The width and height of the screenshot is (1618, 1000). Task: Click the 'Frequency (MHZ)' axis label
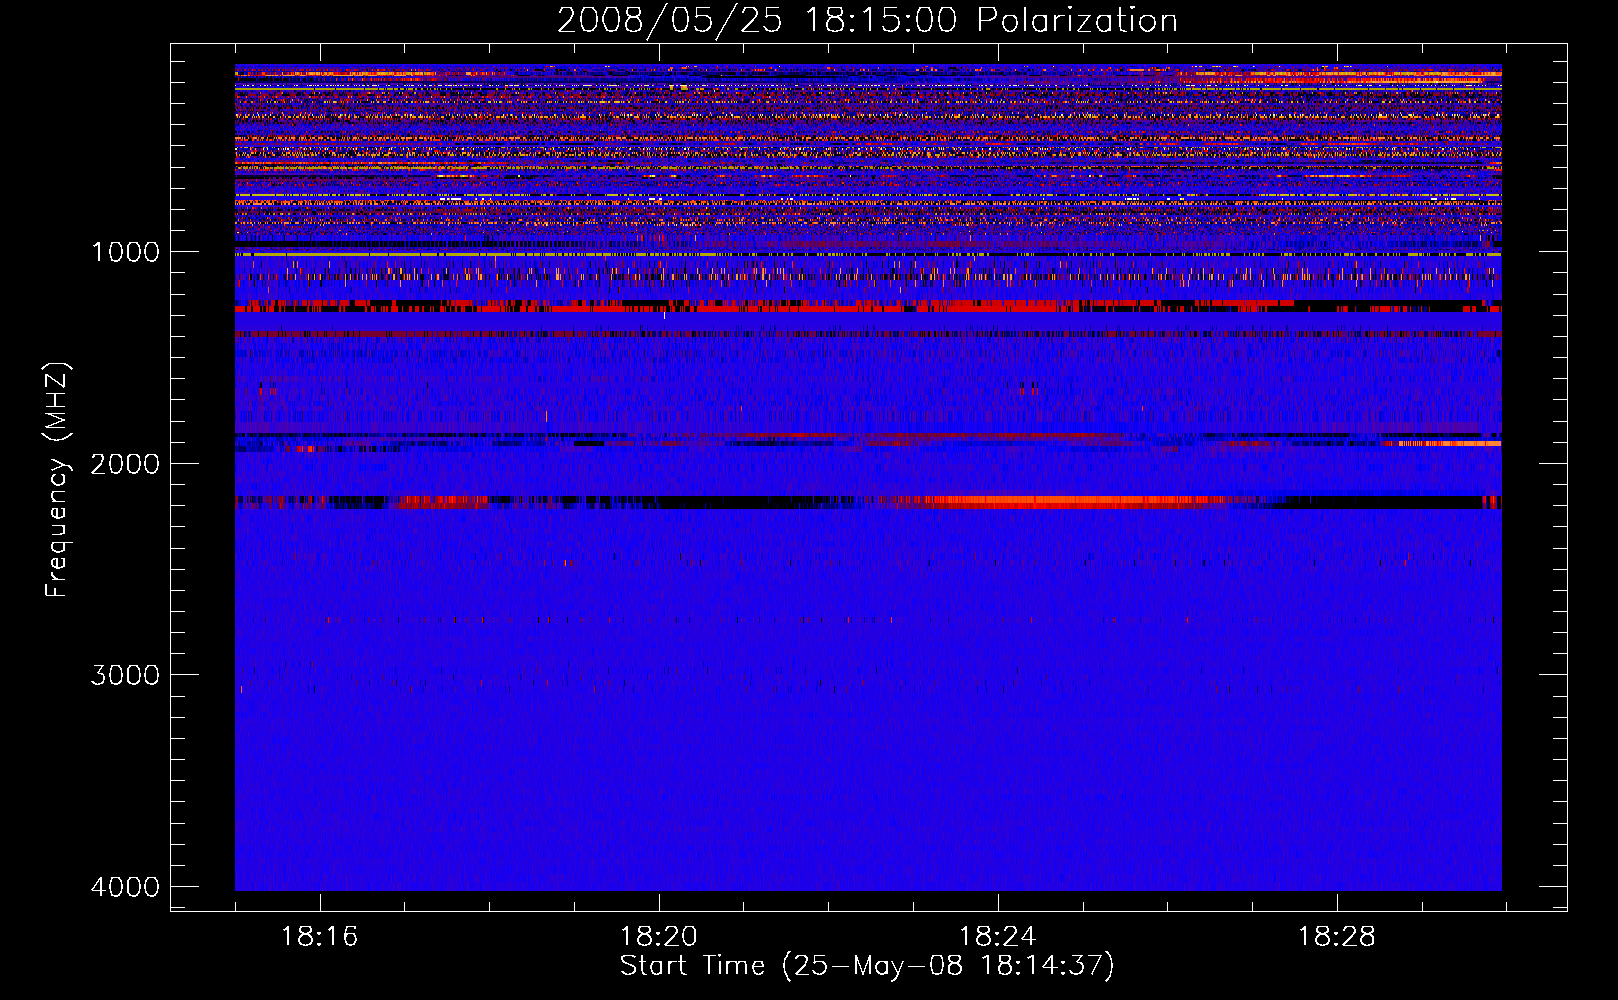coord(56,480)
